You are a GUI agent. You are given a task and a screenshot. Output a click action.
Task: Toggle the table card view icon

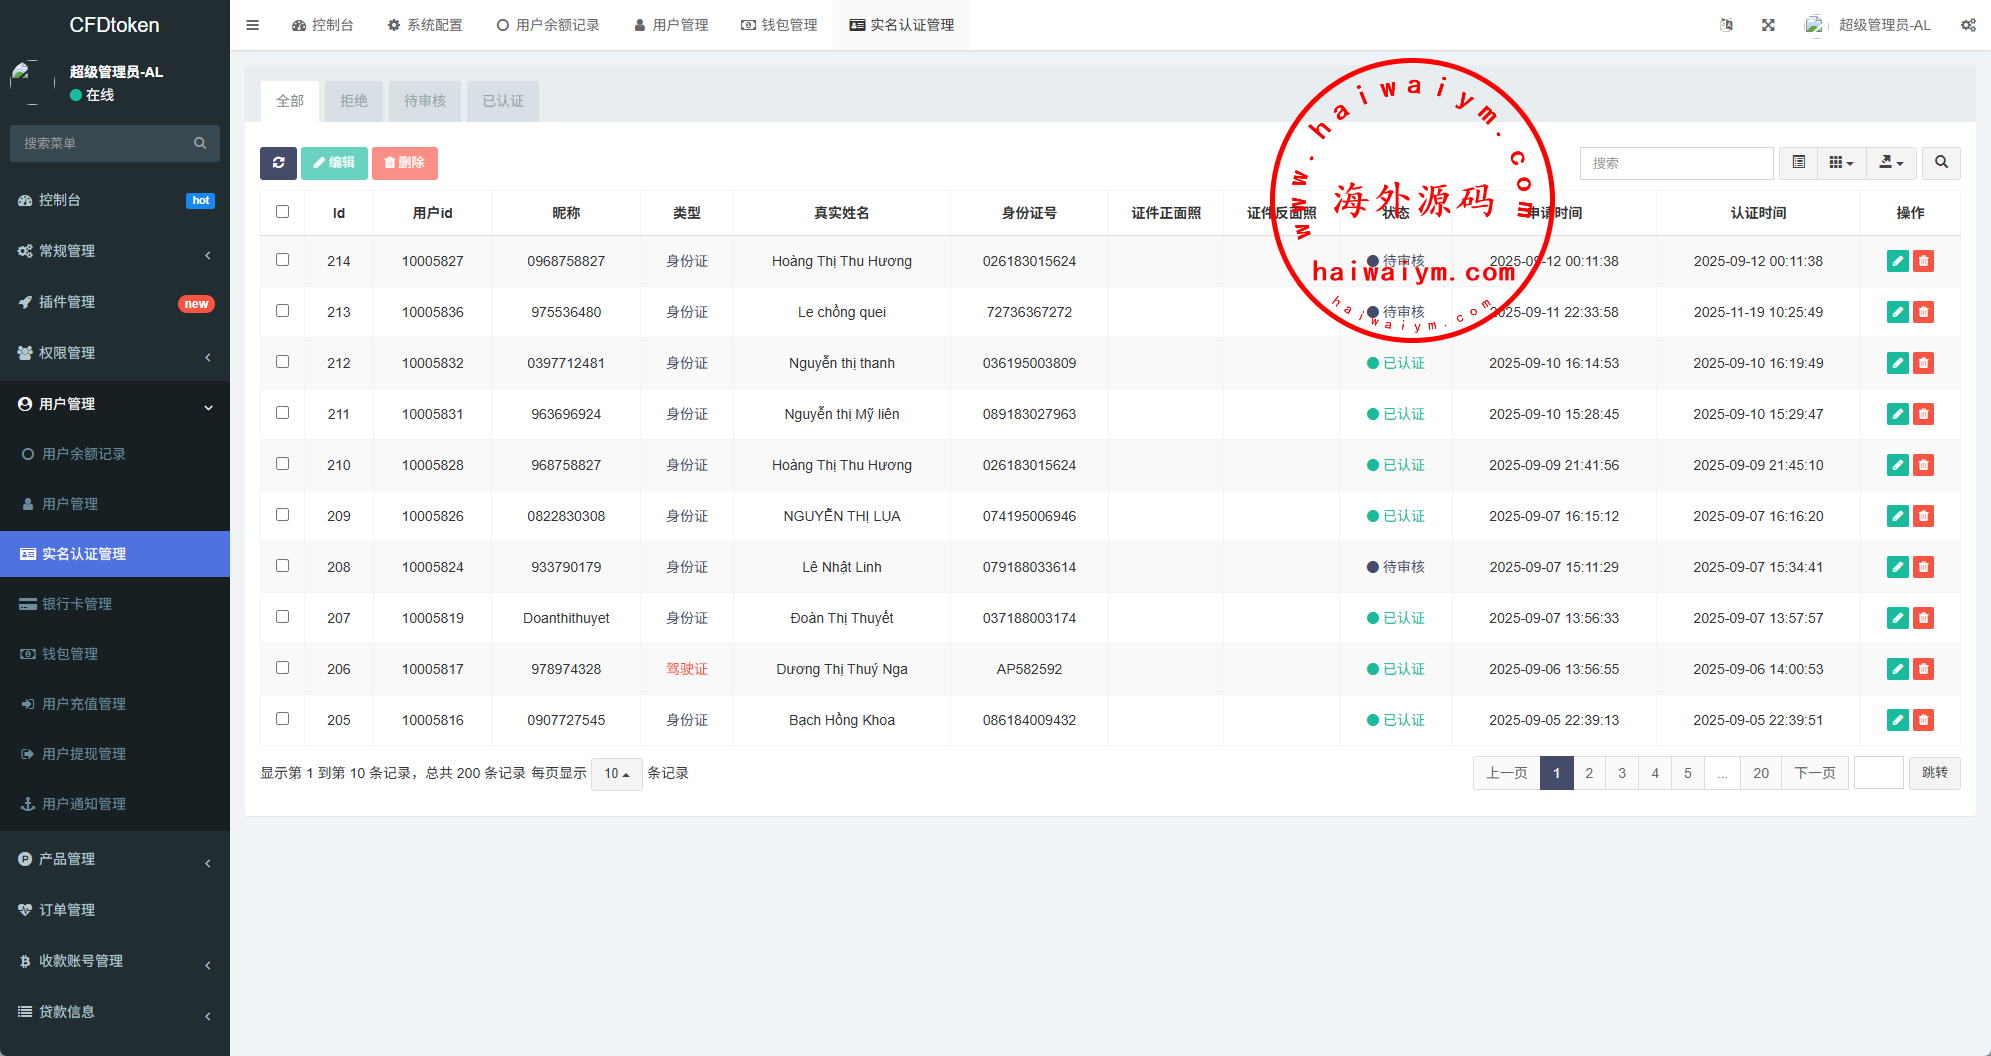(1798, 163)
